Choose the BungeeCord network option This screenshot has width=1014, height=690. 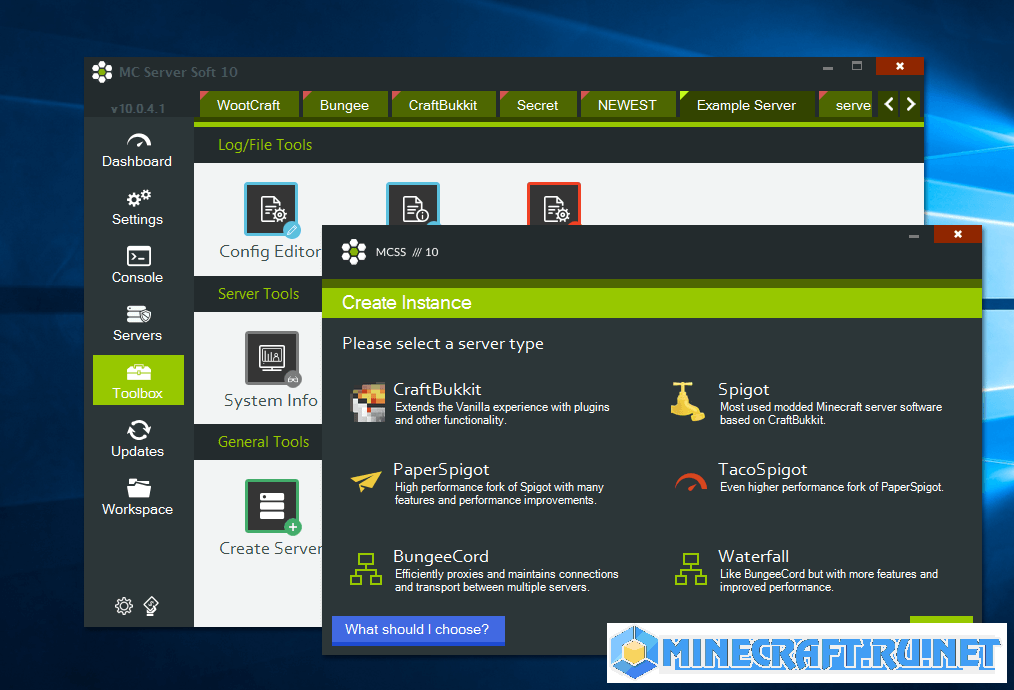tap(484, 570)
